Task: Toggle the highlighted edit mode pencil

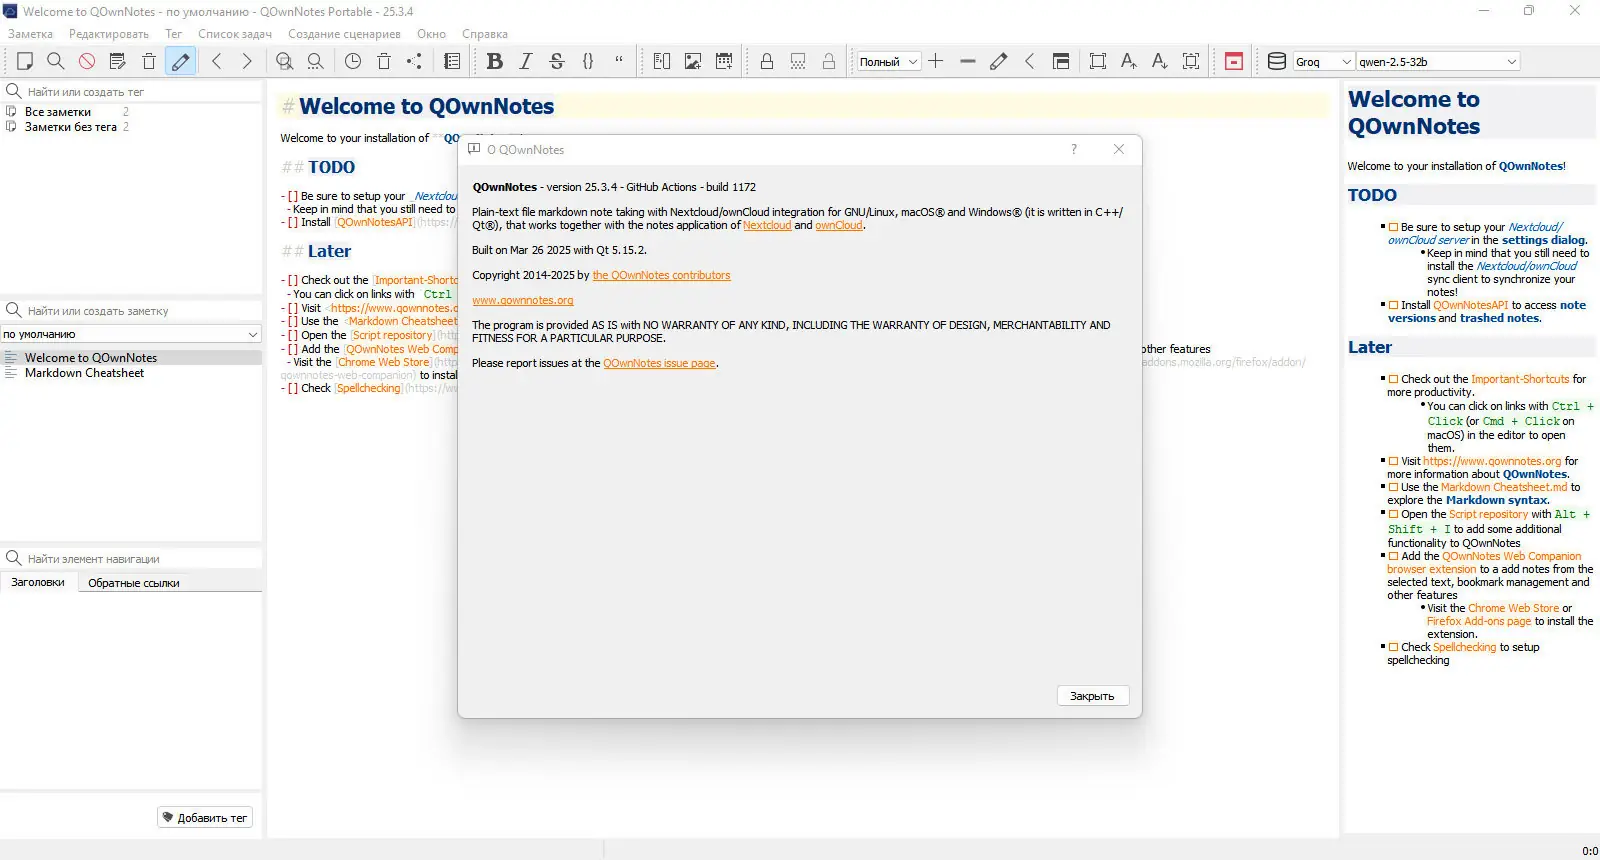Action: tap(180, 62)
